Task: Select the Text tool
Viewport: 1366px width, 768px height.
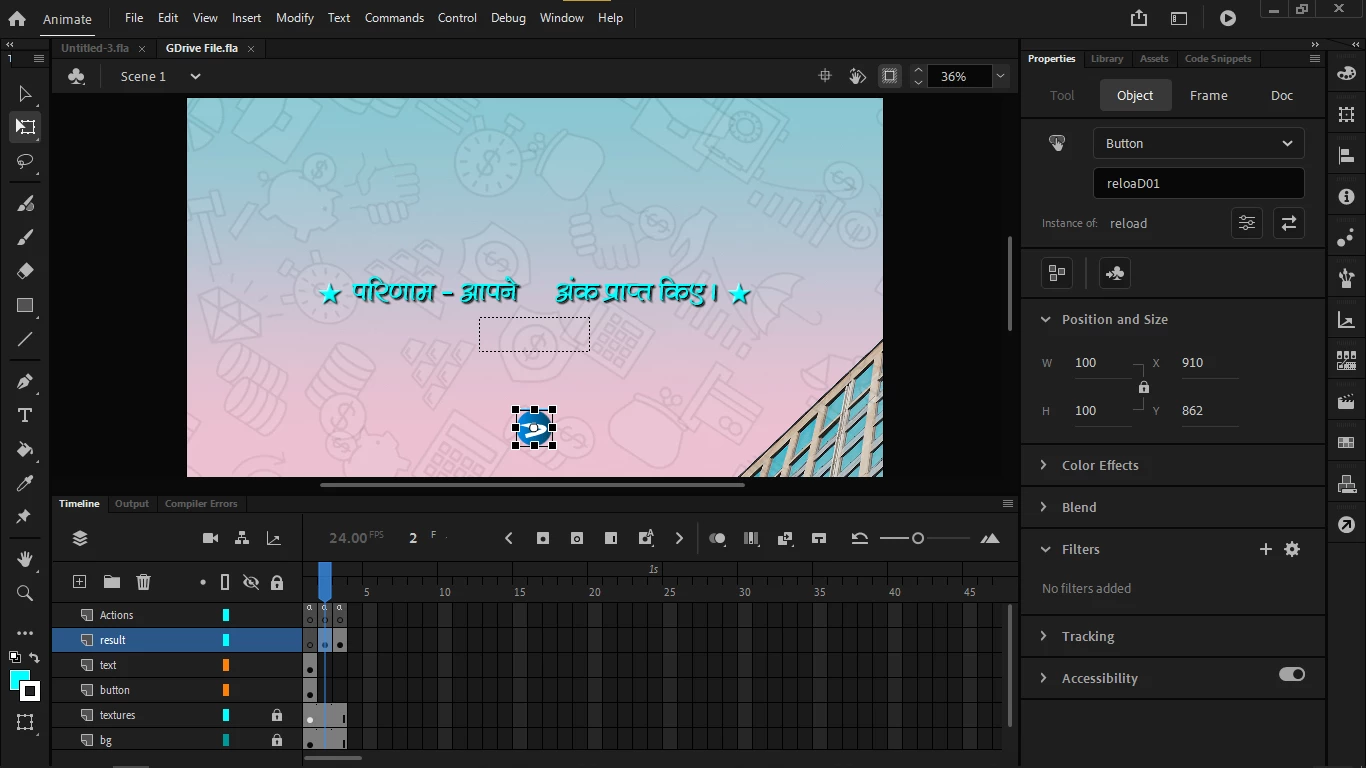Action: [x=25, y=415]
